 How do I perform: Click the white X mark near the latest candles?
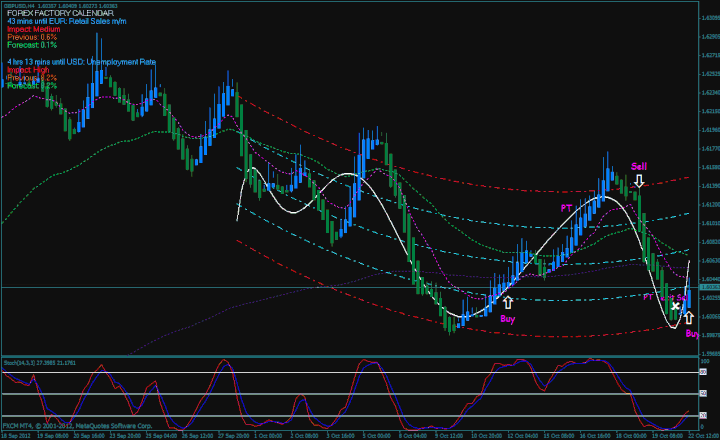coord(675,306)
